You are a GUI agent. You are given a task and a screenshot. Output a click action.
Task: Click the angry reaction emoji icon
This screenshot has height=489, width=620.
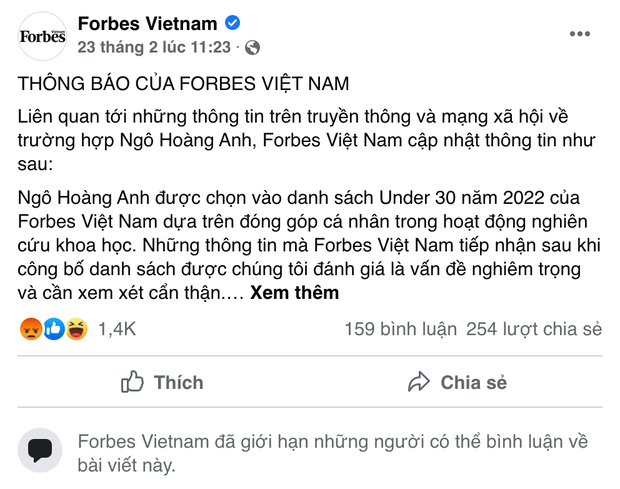[x=31, y=328]
